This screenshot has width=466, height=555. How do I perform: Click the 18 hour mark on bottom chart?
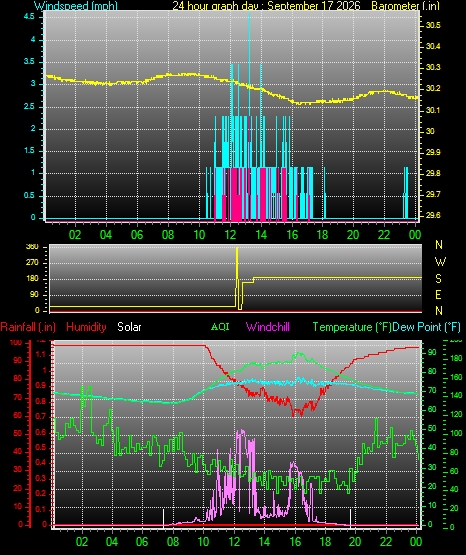tap(325, 542)
